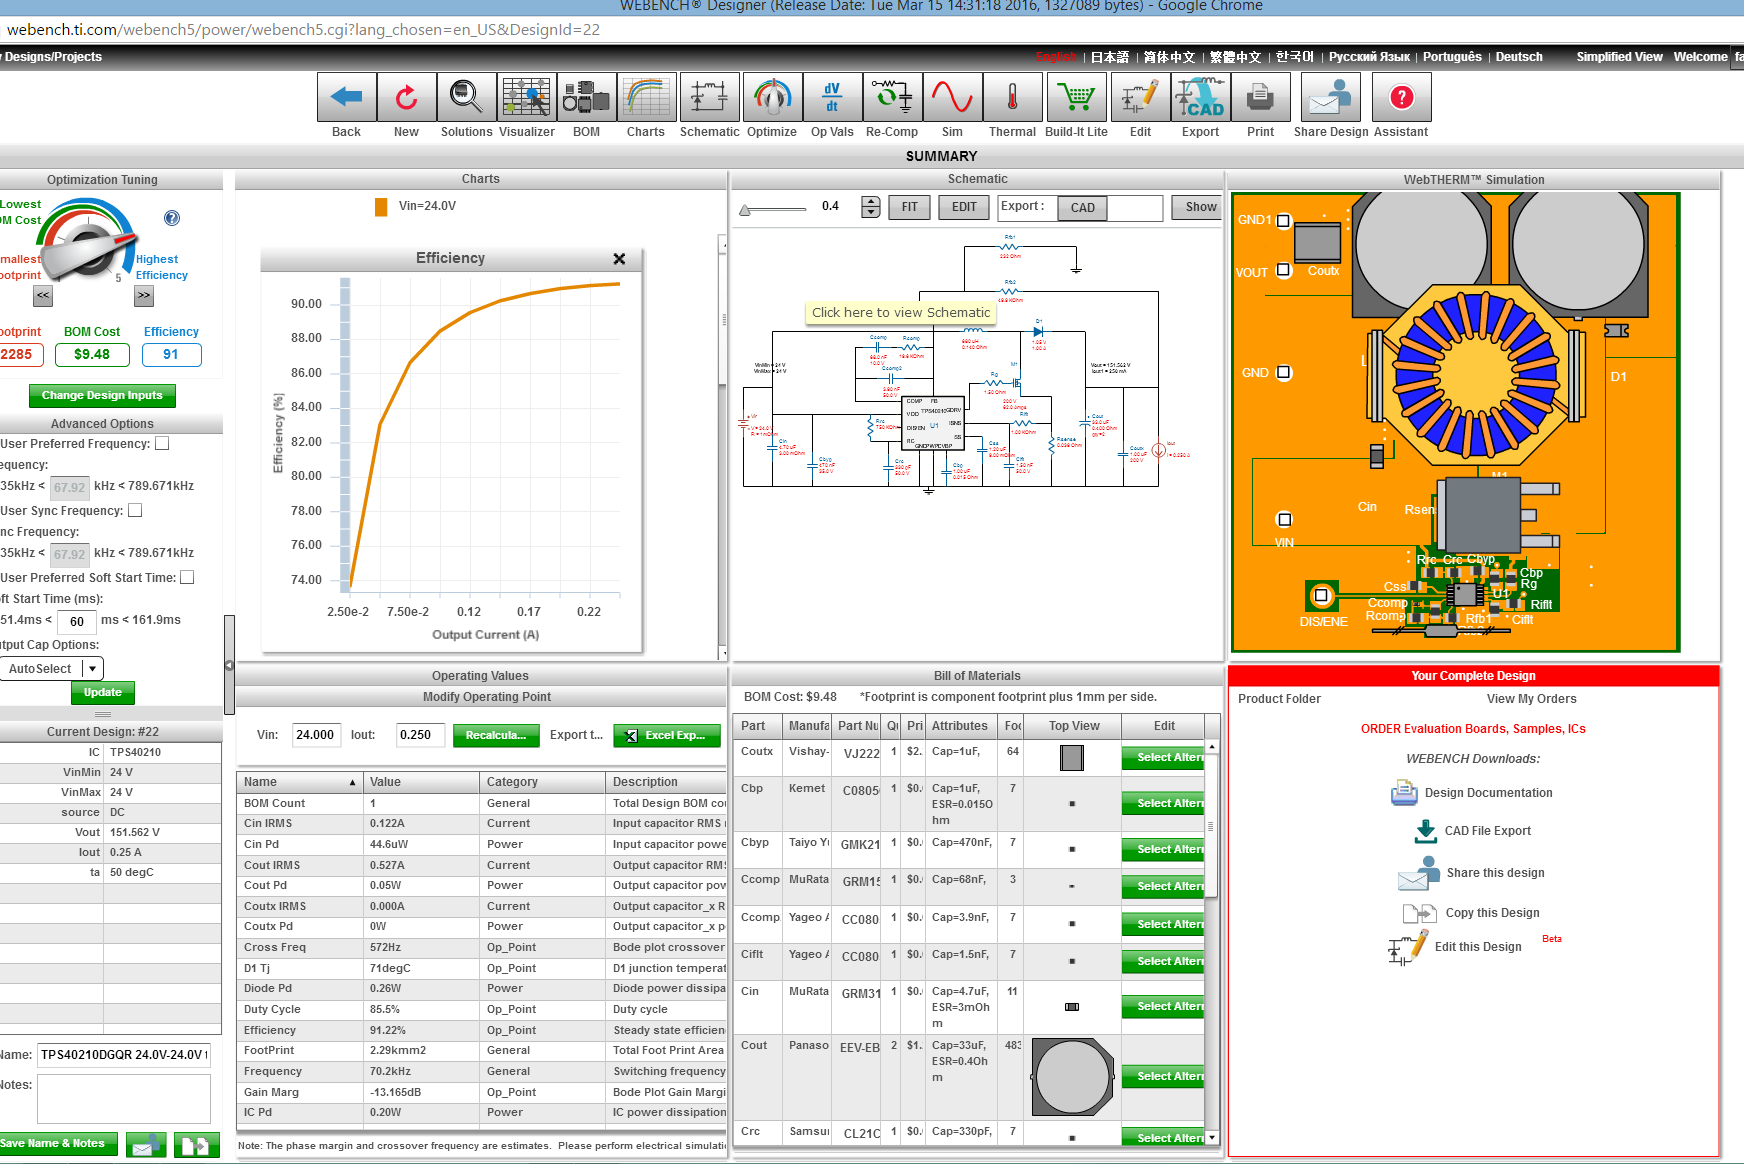The image size is (1744, 1164).
Task: Open Op Vals dV/dt icon
Action: [x=832, y=98]
